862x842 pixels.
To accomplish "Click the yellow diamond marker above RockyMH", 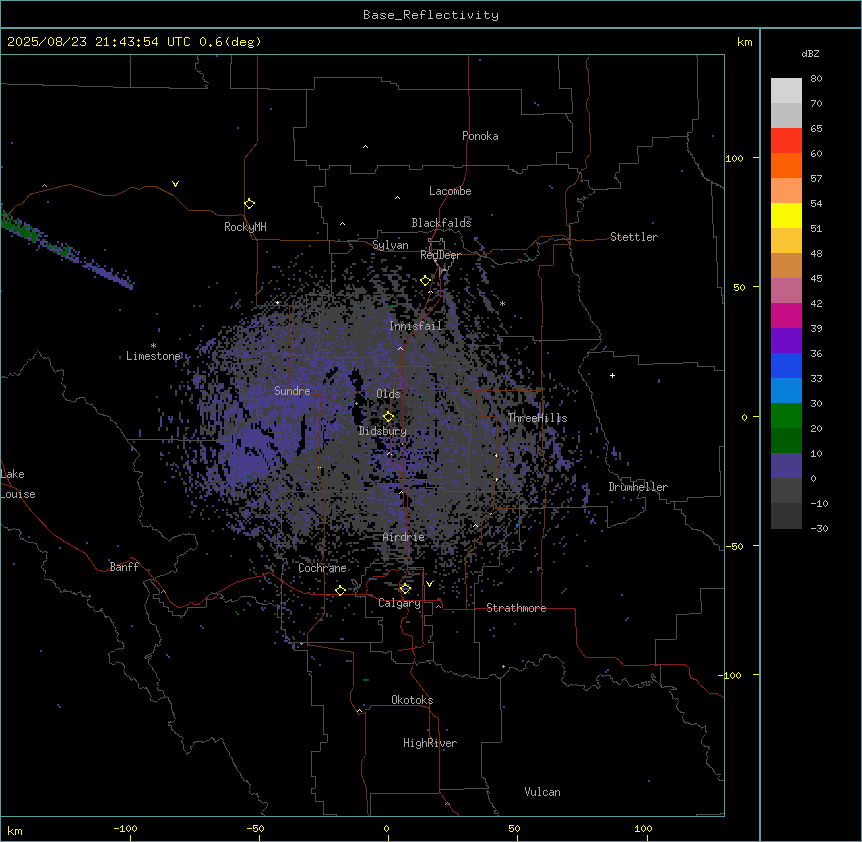I will [x=249, y=204].
